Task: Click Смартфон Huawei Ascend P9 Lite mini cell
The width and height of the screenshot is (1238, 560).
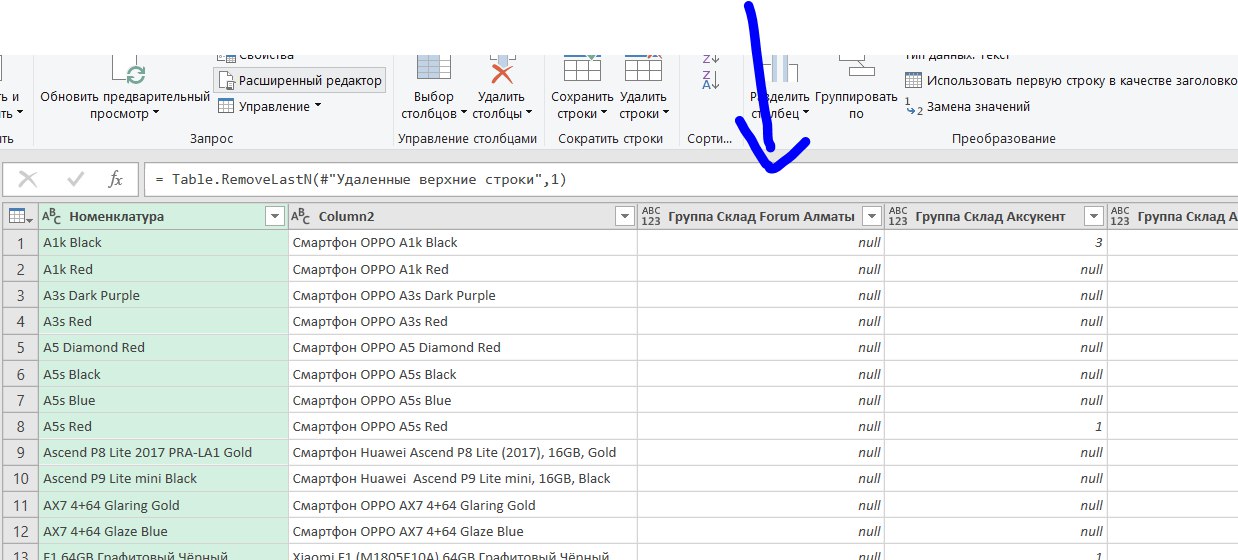Action: [x=463, y=478]
